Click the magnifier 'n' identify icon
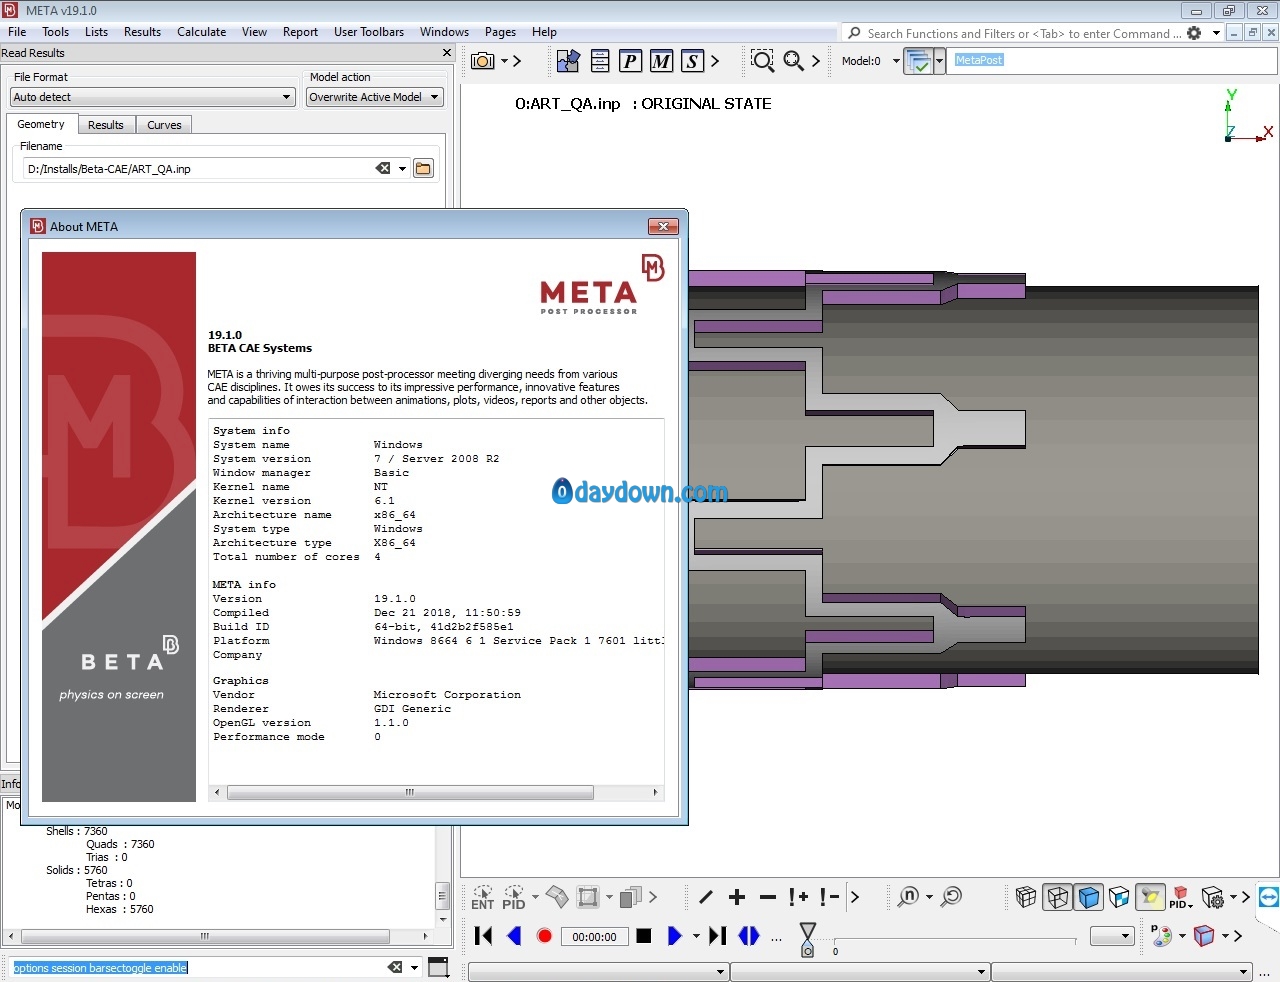 [x=908, y=897]
